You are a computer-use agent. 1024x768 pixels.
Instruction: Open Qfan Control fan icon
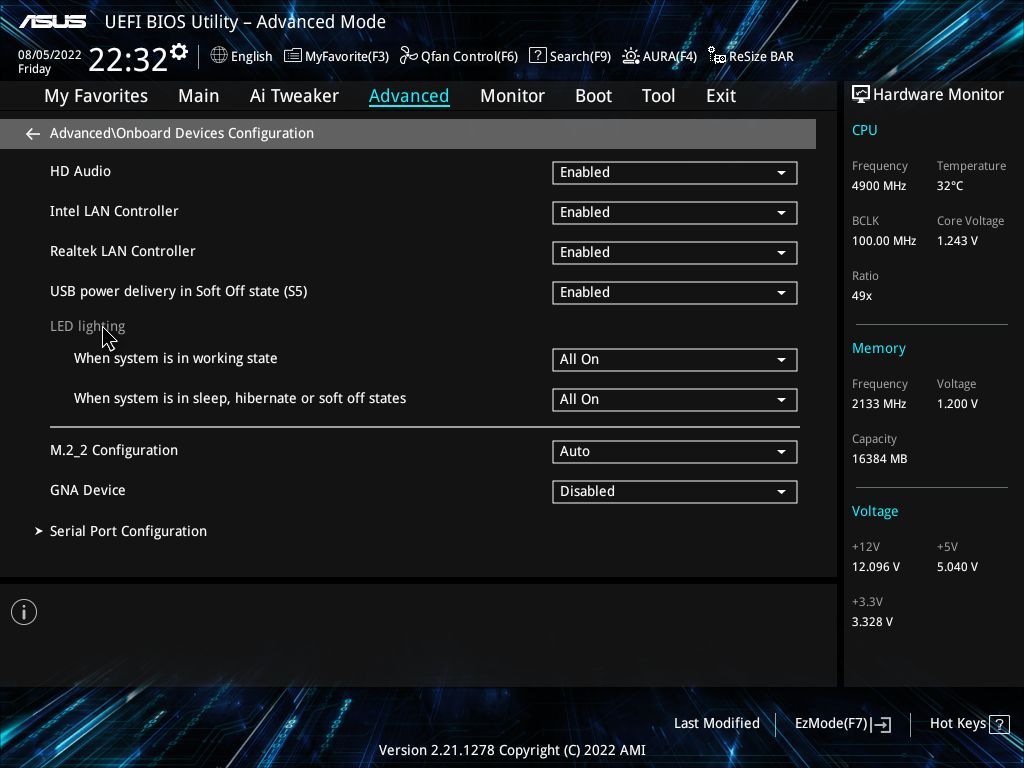click(x=409, y=56)
